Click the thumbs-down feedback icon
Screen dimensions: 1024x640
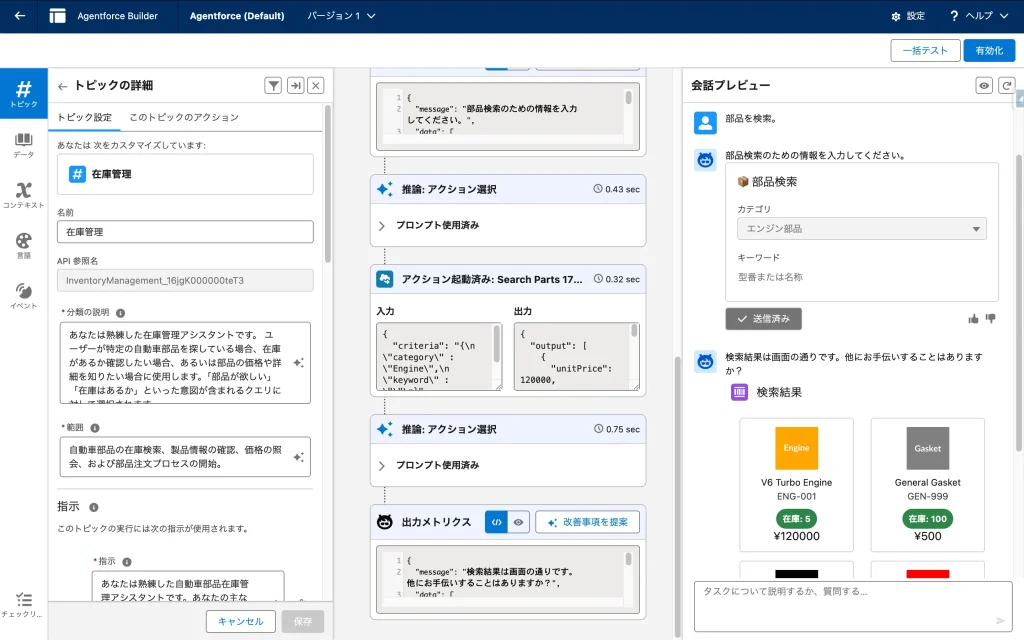coord(991,319)
